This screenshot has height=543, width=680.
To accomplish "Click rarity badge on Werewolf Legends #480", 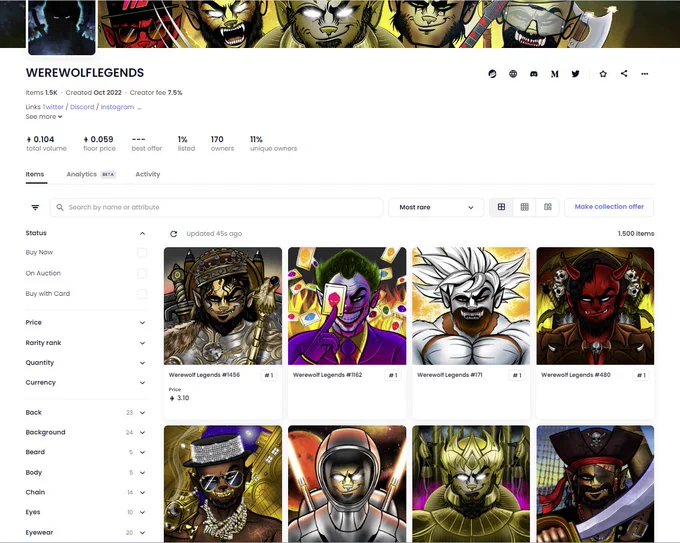I will coord(641,375).
